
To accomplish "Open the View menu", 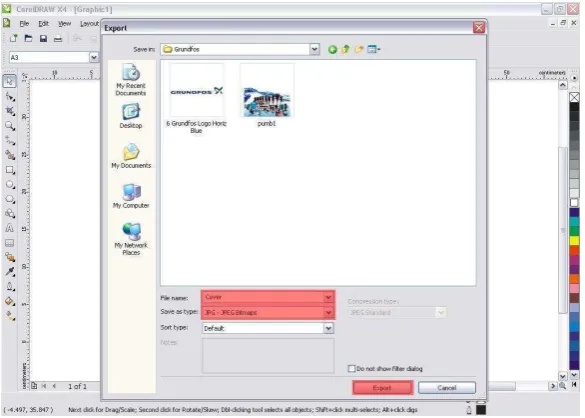I will (x=64, y=24).
